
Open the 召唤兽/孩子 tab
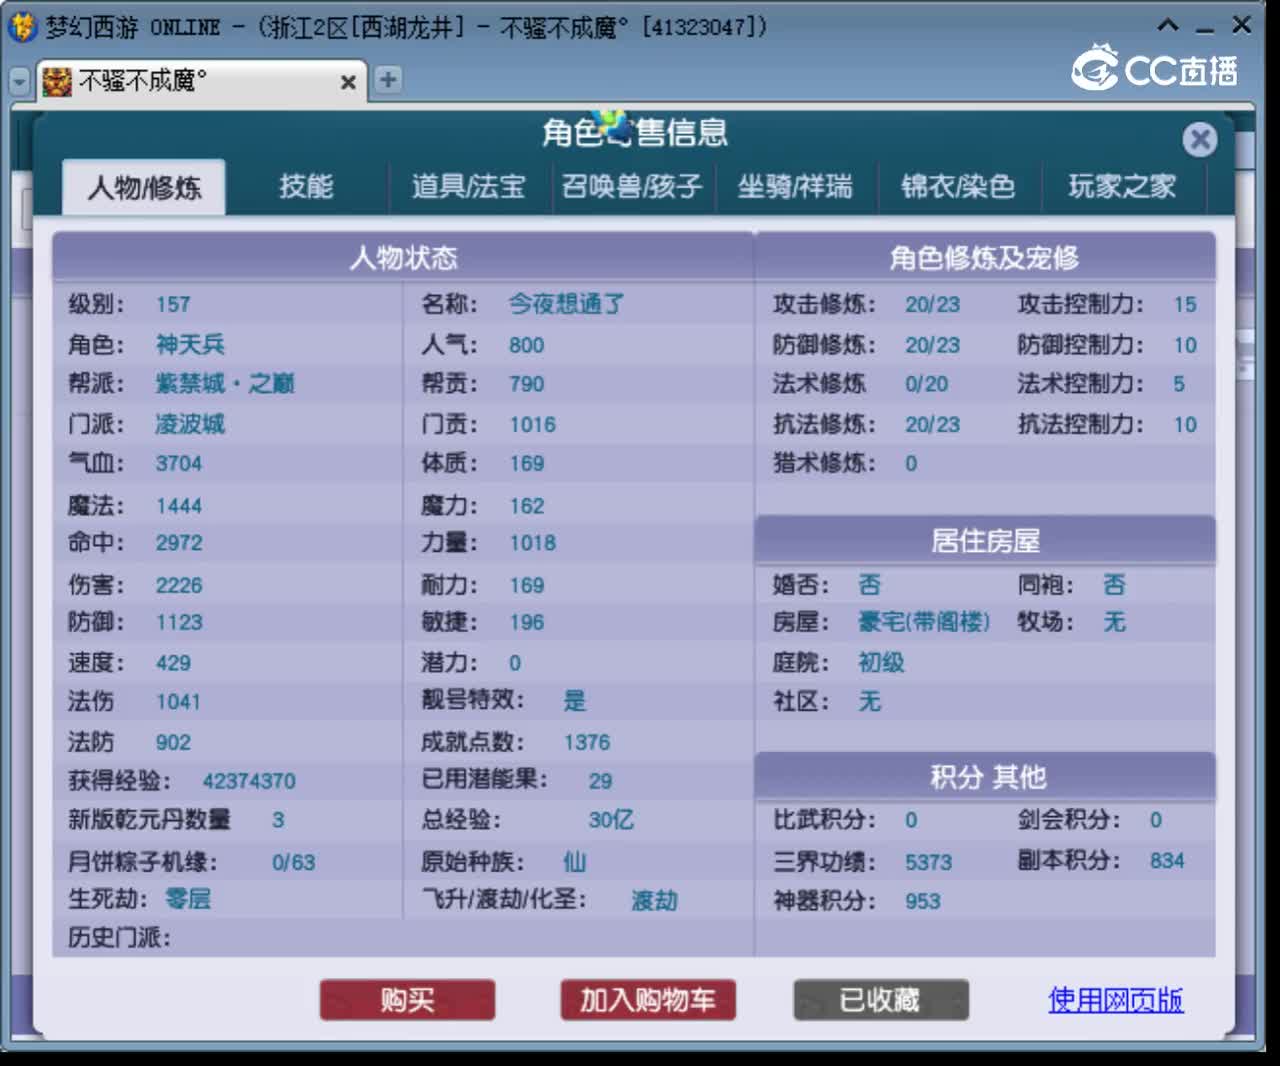click(x=632, y=186)
